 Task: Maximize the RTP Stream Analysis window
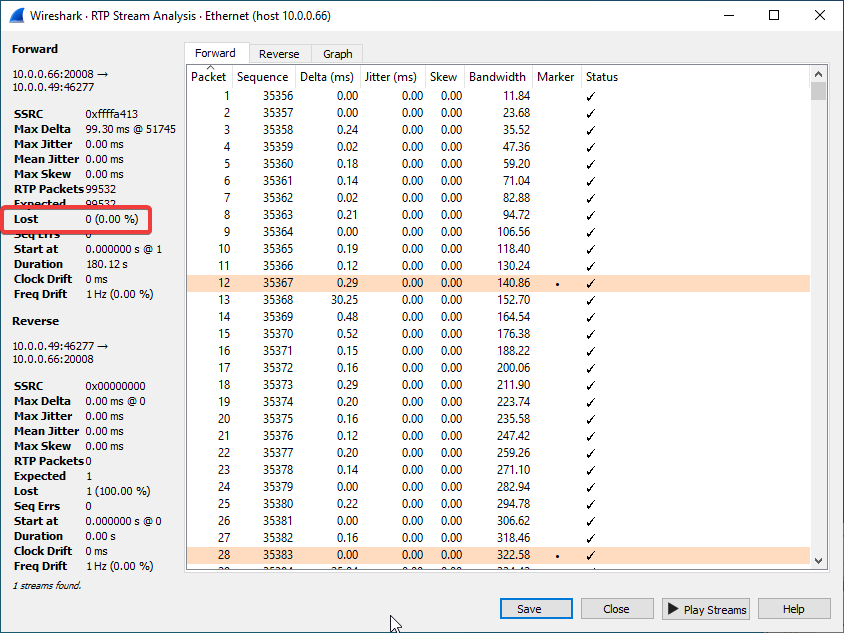[774, 15]
